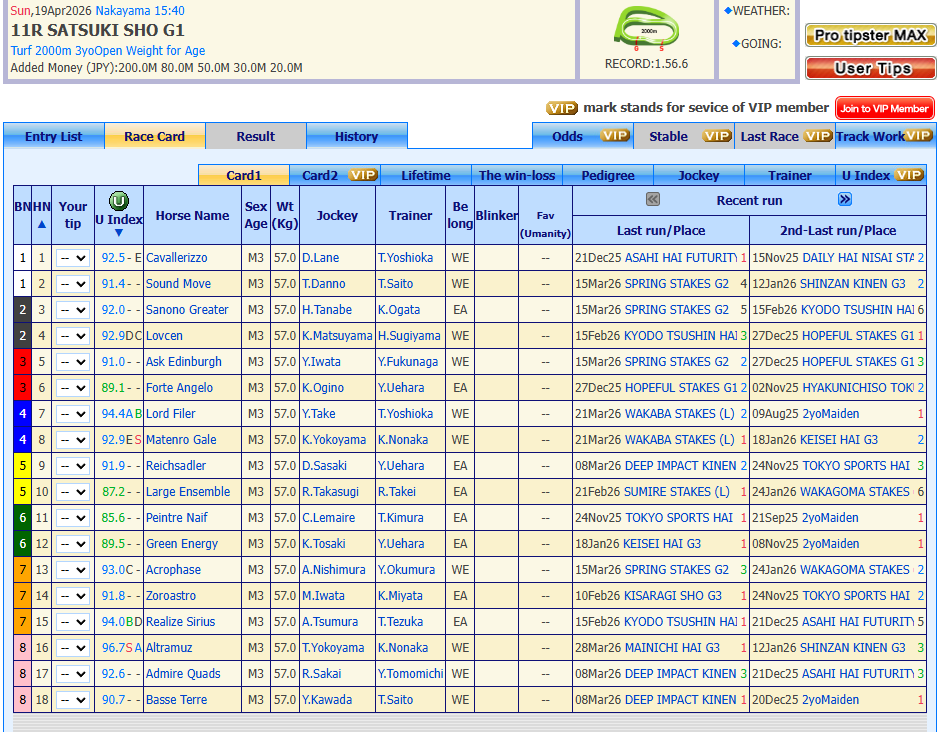Open trainer Y.Tomomichi link

[411, 673]
